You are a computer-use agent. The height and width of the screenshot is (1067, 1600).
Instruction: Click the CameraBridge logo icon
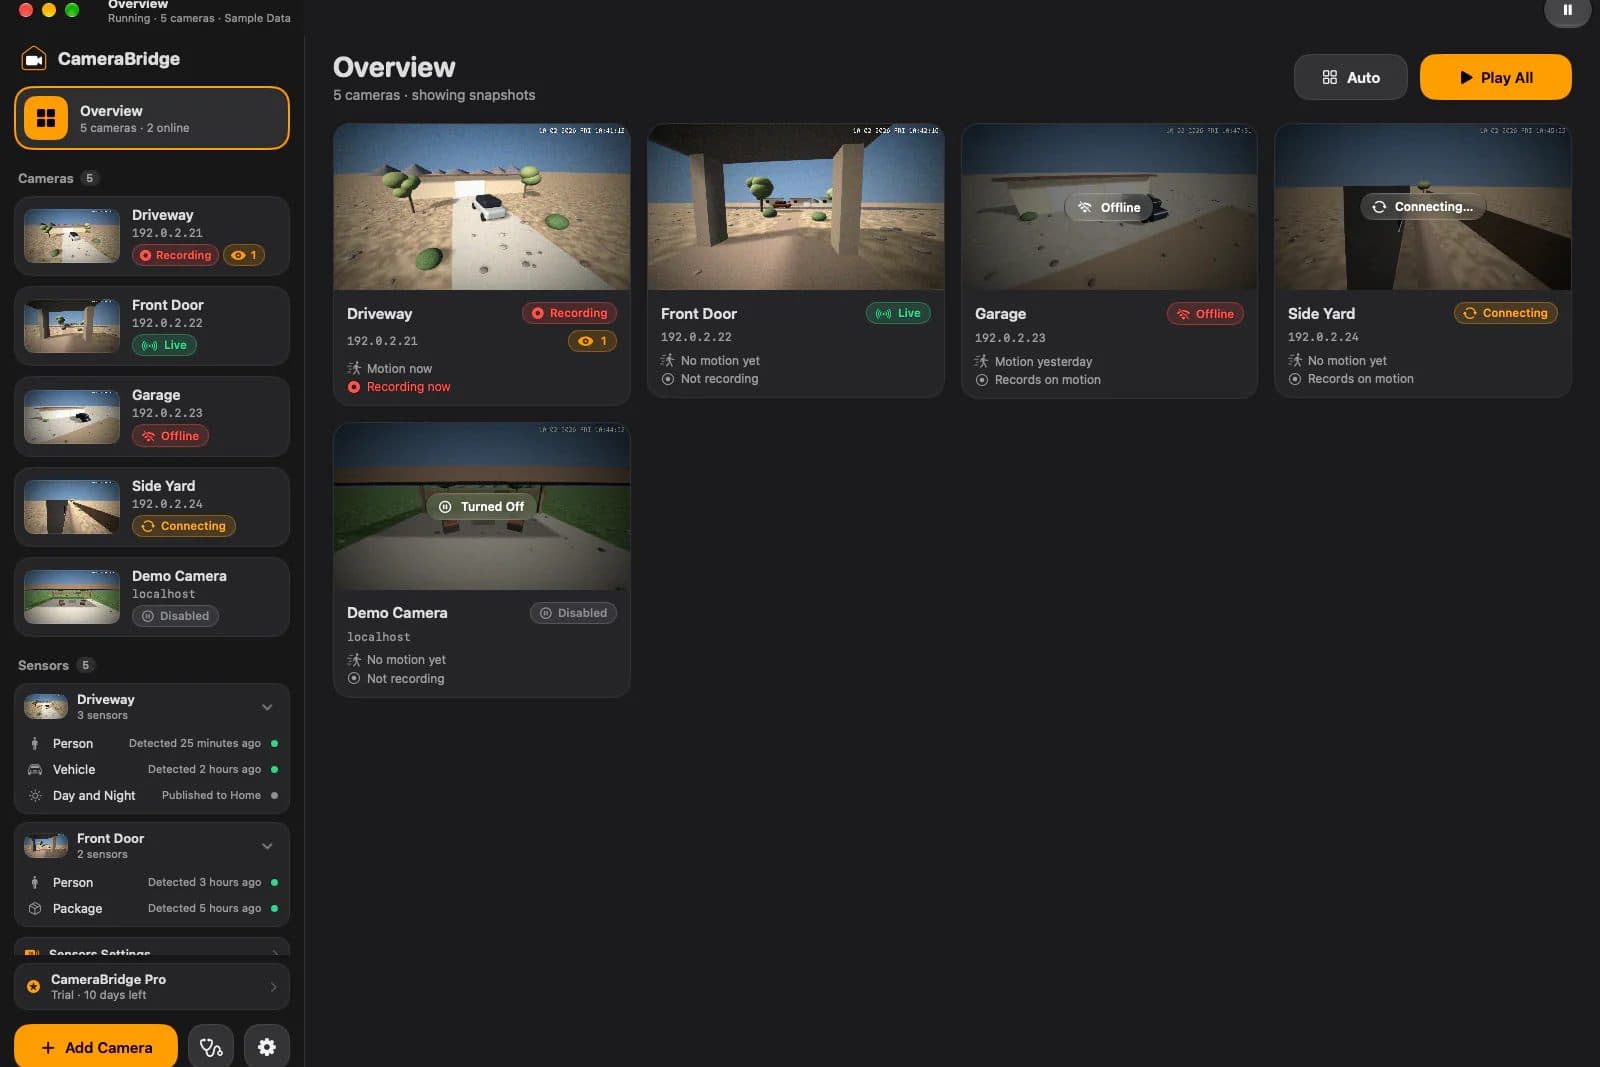(x=34, y=59)
